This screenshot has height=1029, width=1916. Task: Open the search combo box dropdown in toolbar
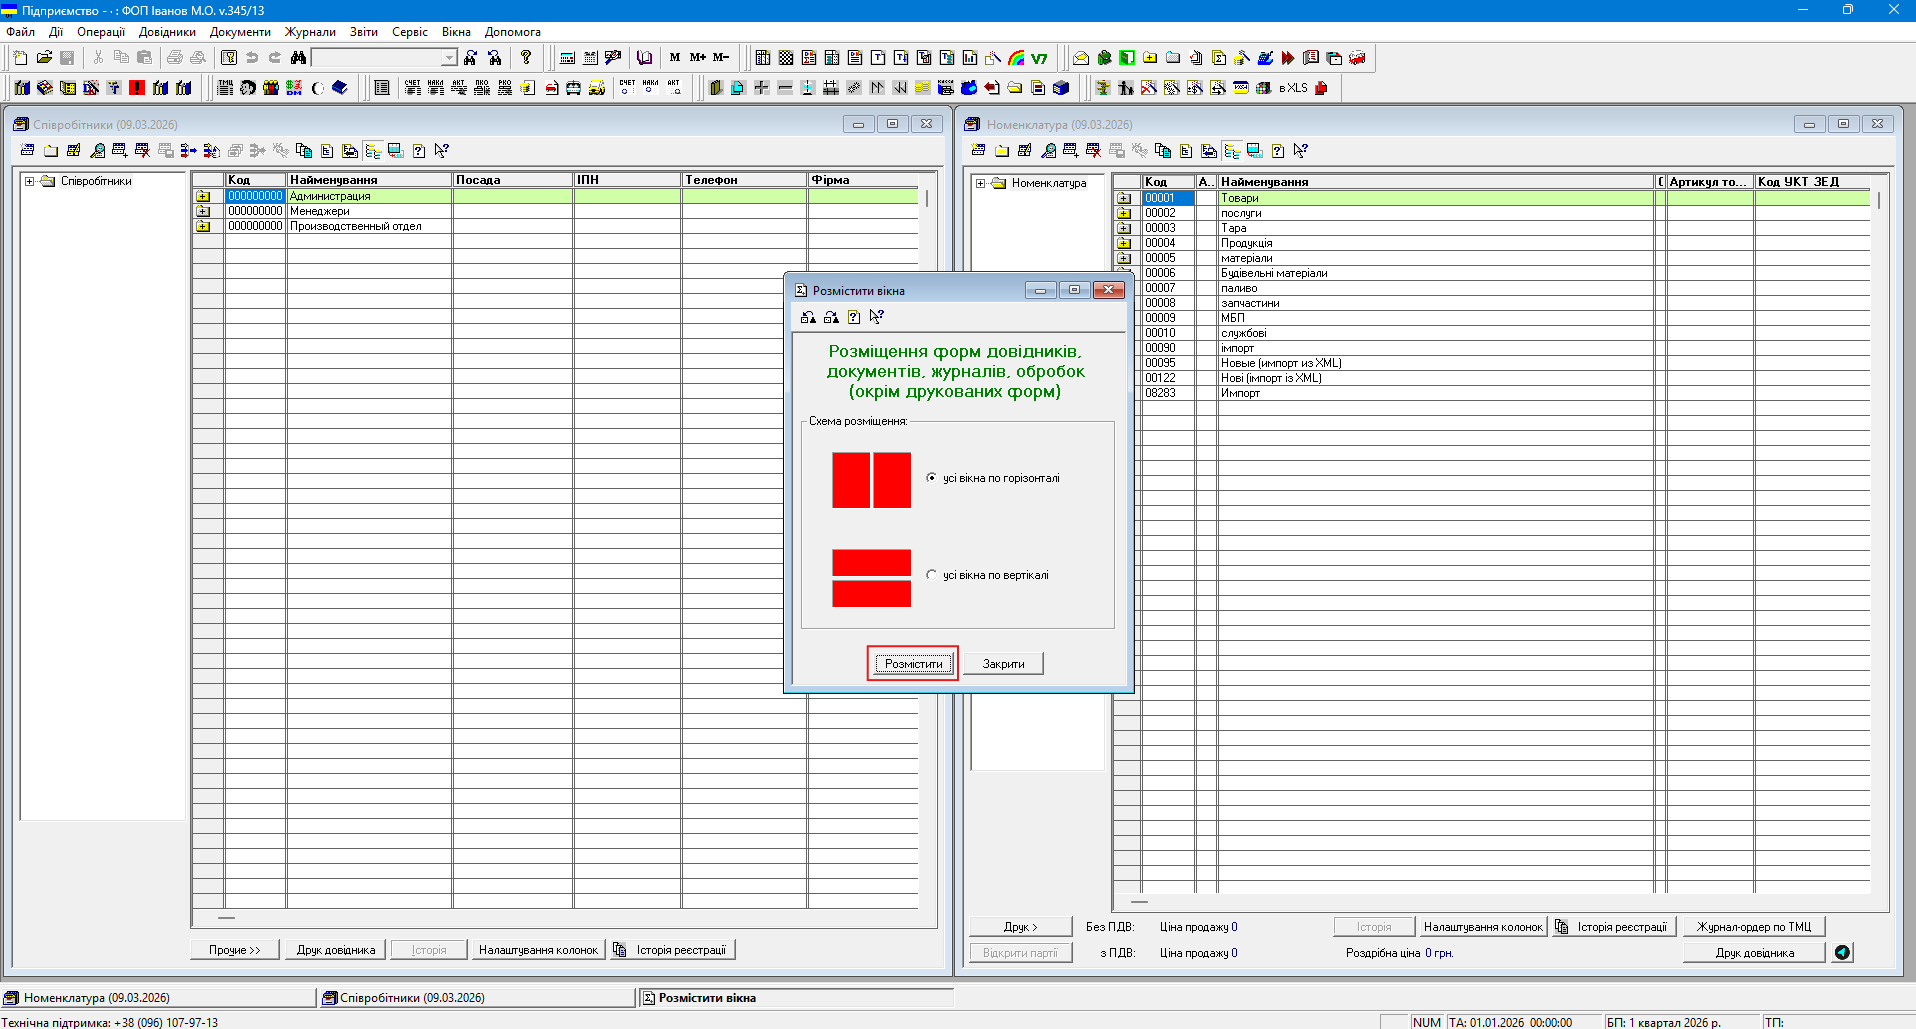(449, 58)
